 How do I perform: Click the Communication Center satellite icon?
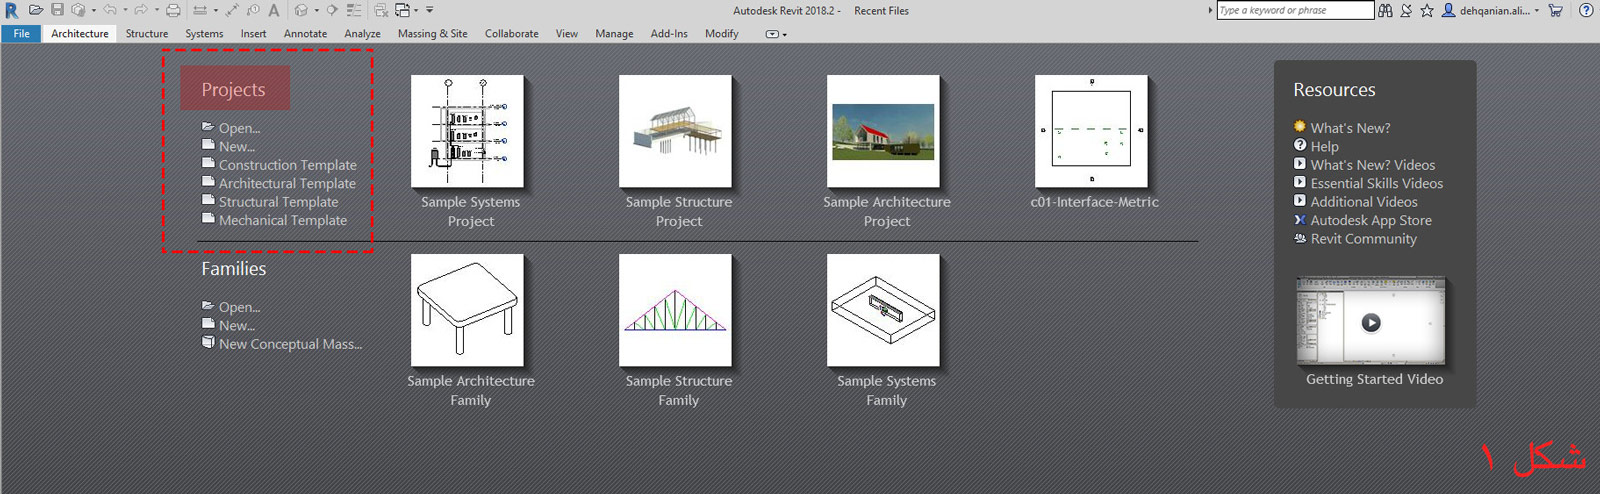1406,10
